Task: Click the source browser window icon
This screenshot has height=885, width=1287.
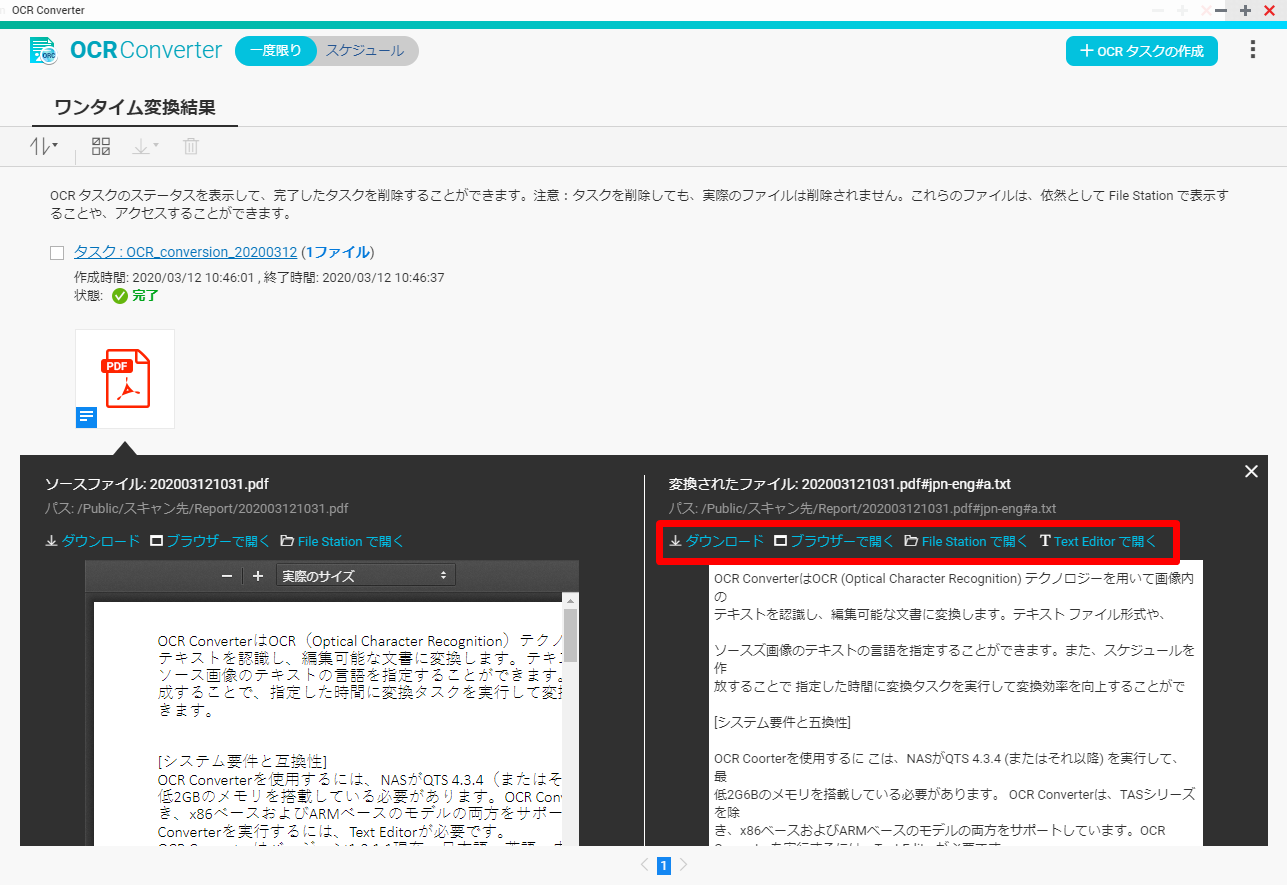Action: pos(156,541)
